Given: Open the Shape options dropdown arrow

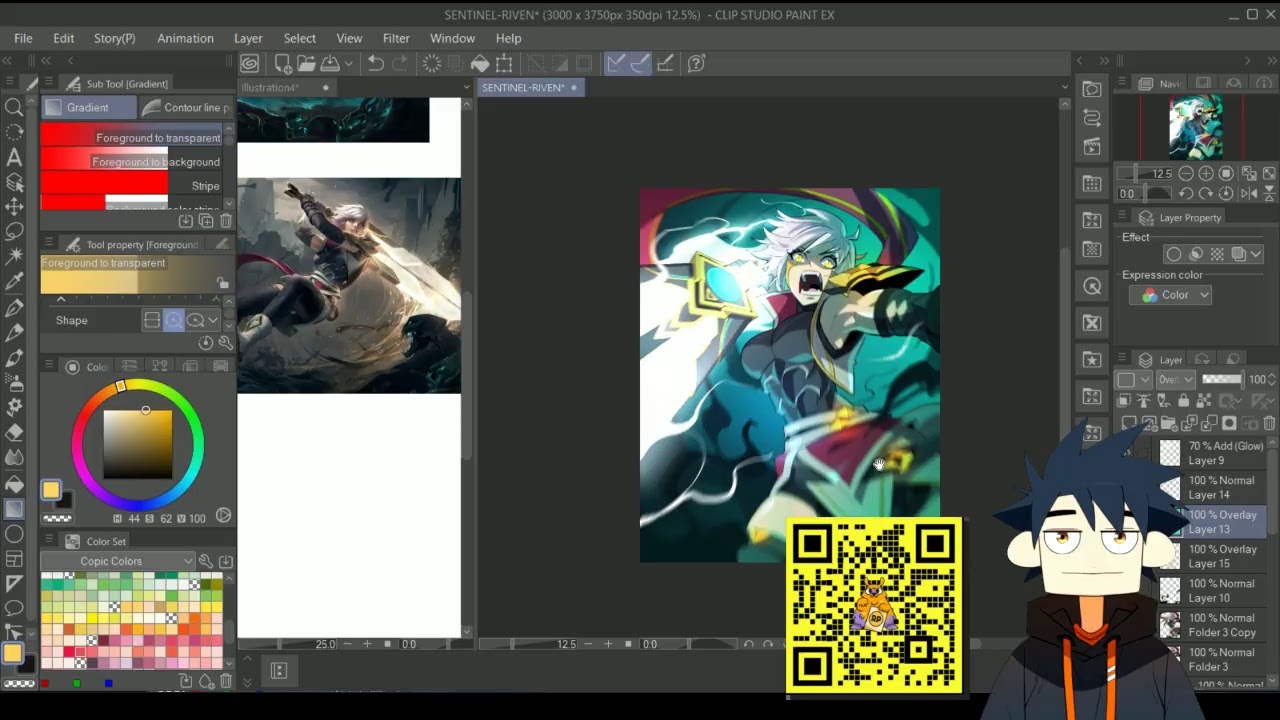Looking at the screenshot, I should (x=213, y=320).
